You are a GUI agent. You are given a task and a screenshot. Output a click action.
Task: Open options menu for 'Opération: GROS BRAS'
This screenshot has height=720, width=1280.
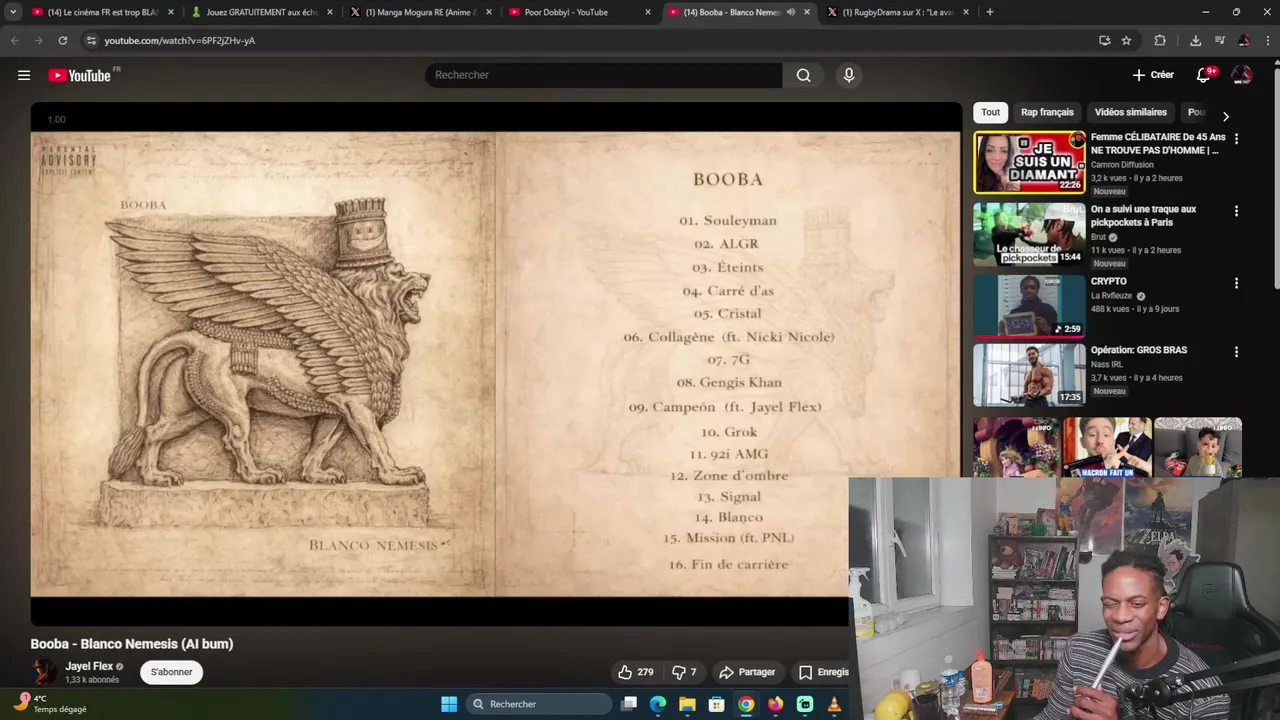[1236, 352]
